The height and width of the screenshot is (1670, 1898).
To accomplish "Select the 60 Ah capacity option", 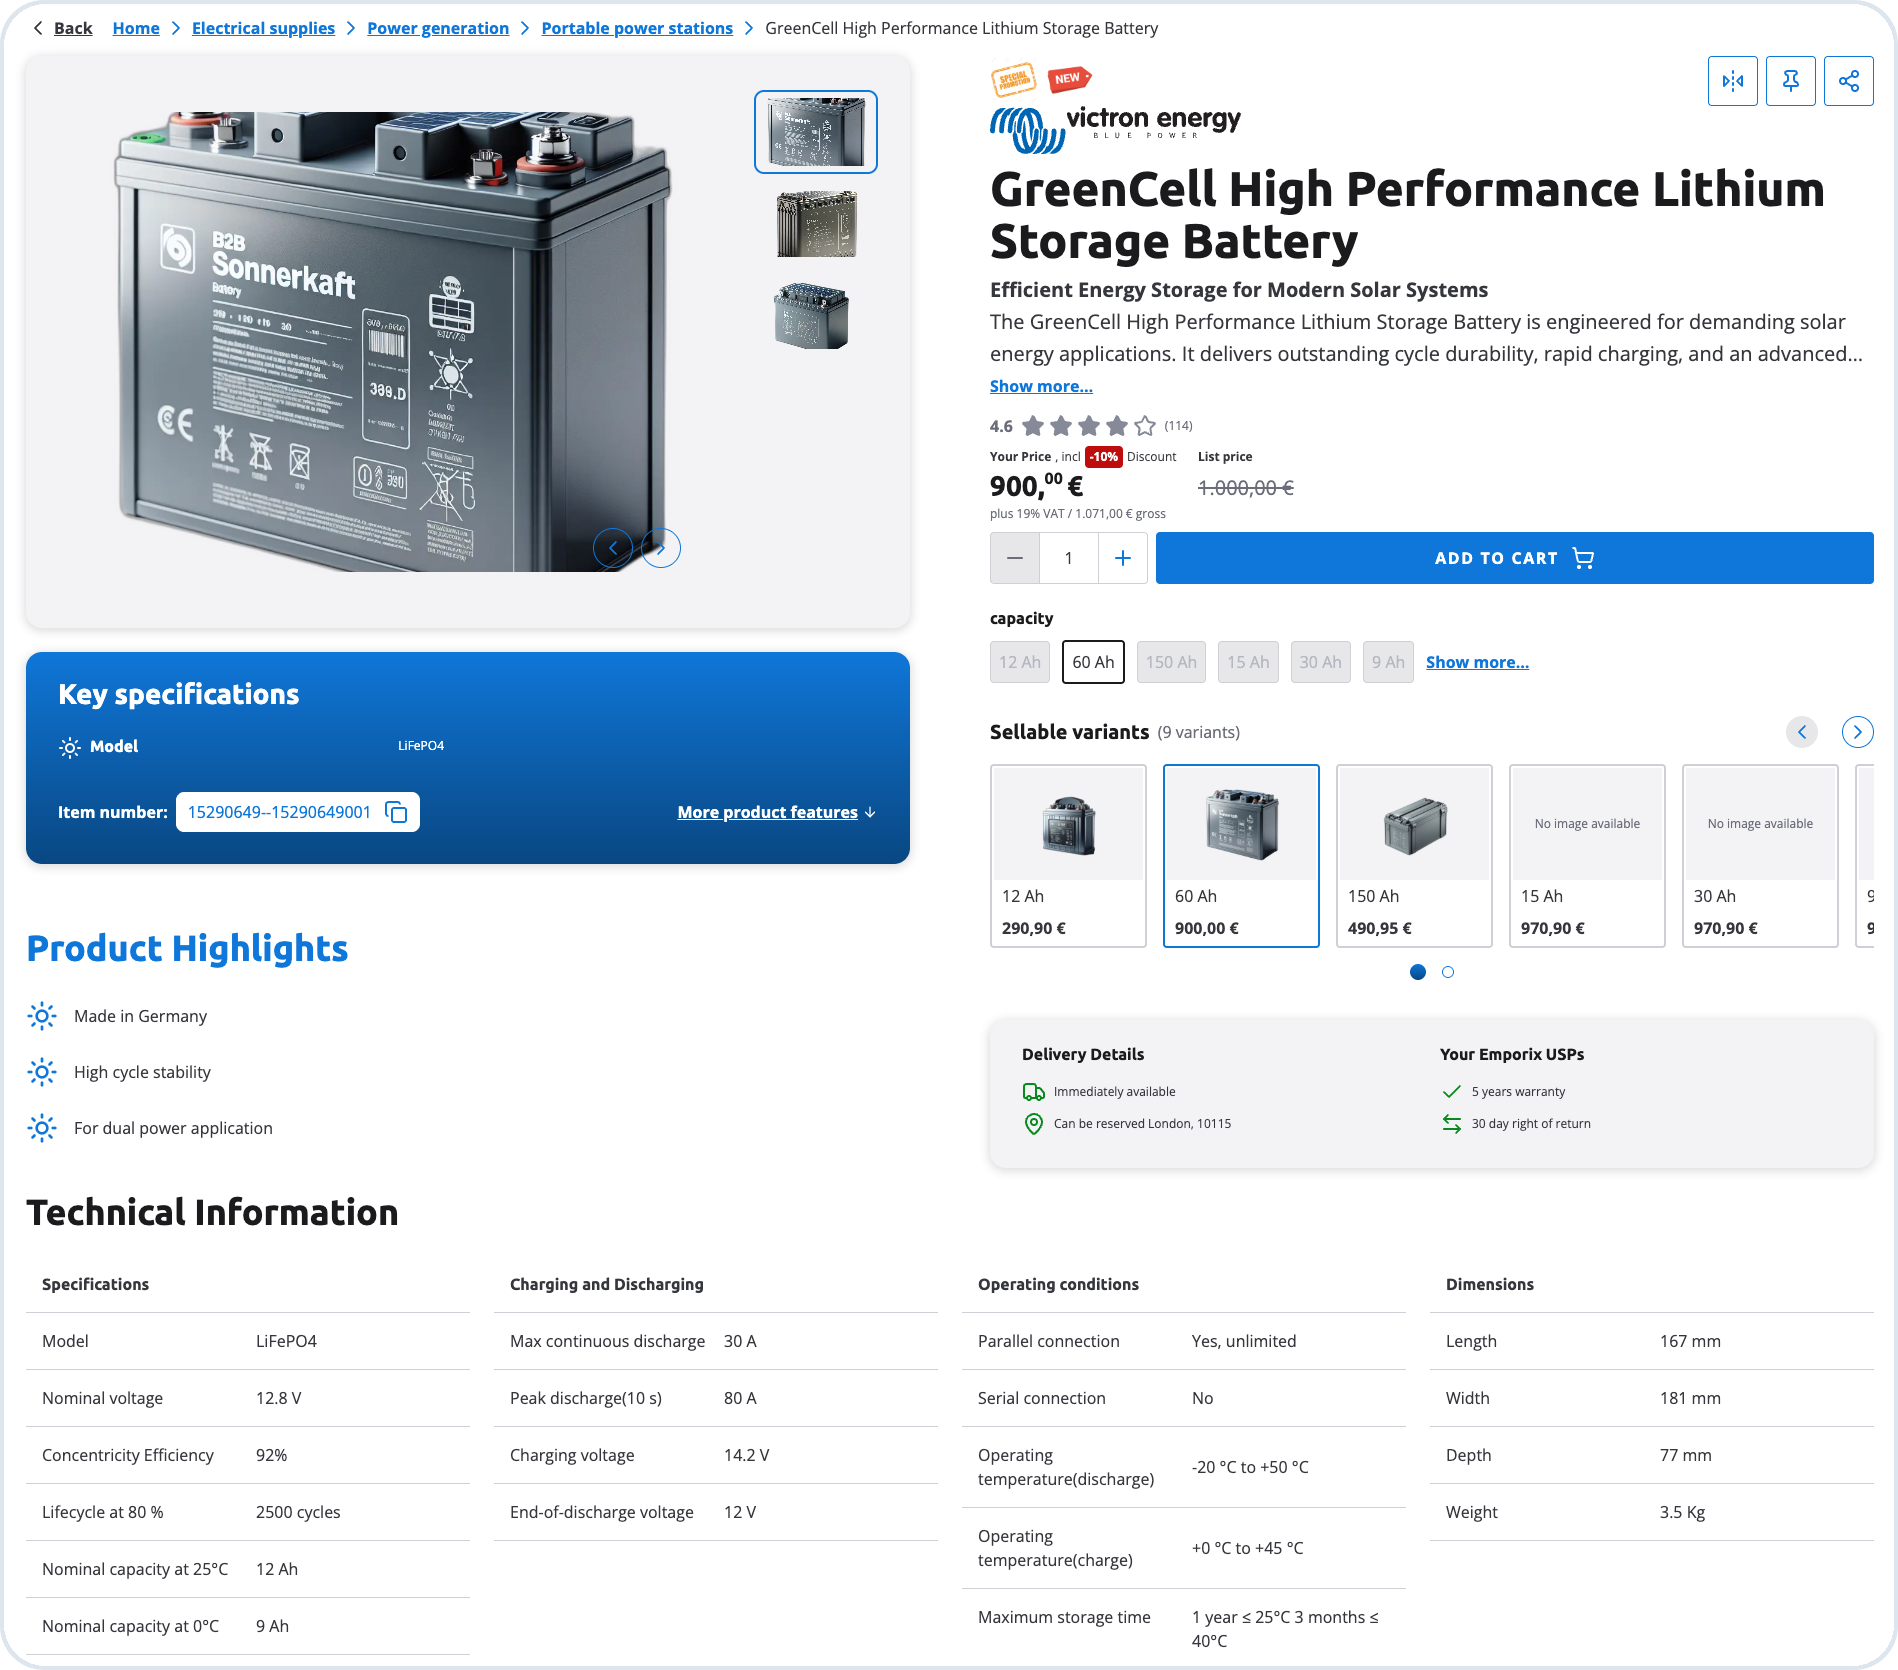I will 1093,662.
